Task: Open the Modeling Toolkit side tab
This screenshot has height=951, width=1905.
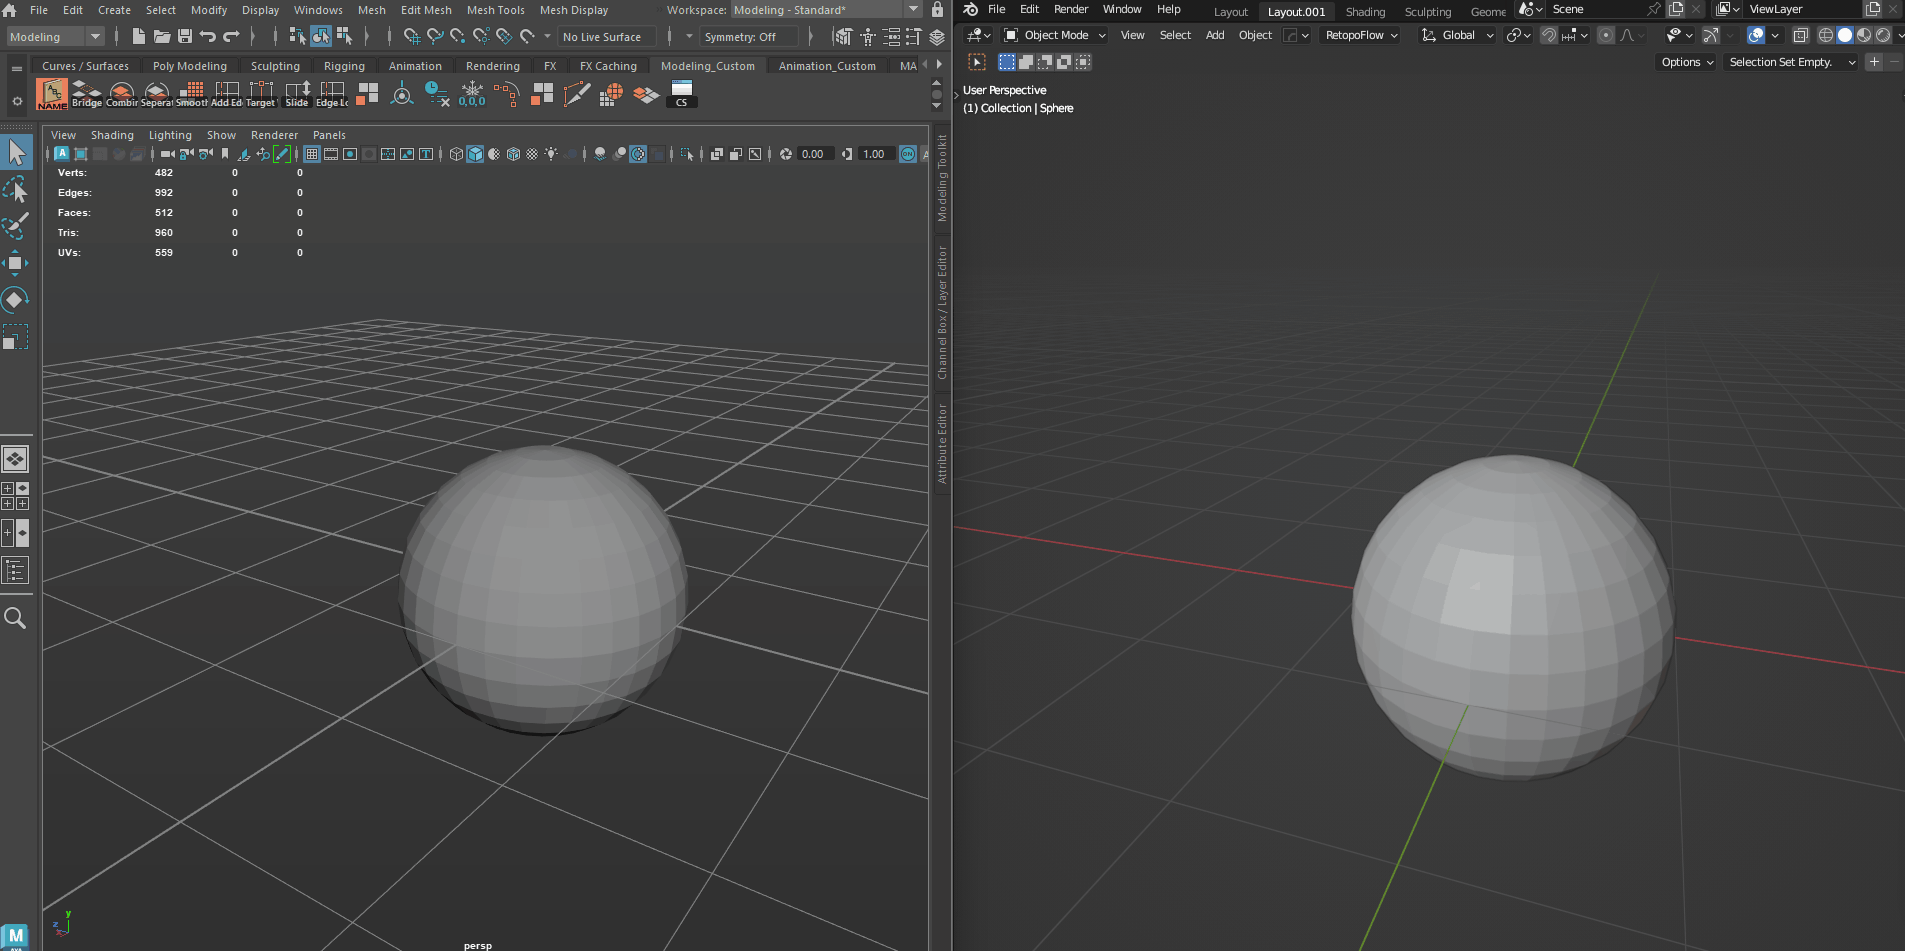Action: (x=941, y=178)
